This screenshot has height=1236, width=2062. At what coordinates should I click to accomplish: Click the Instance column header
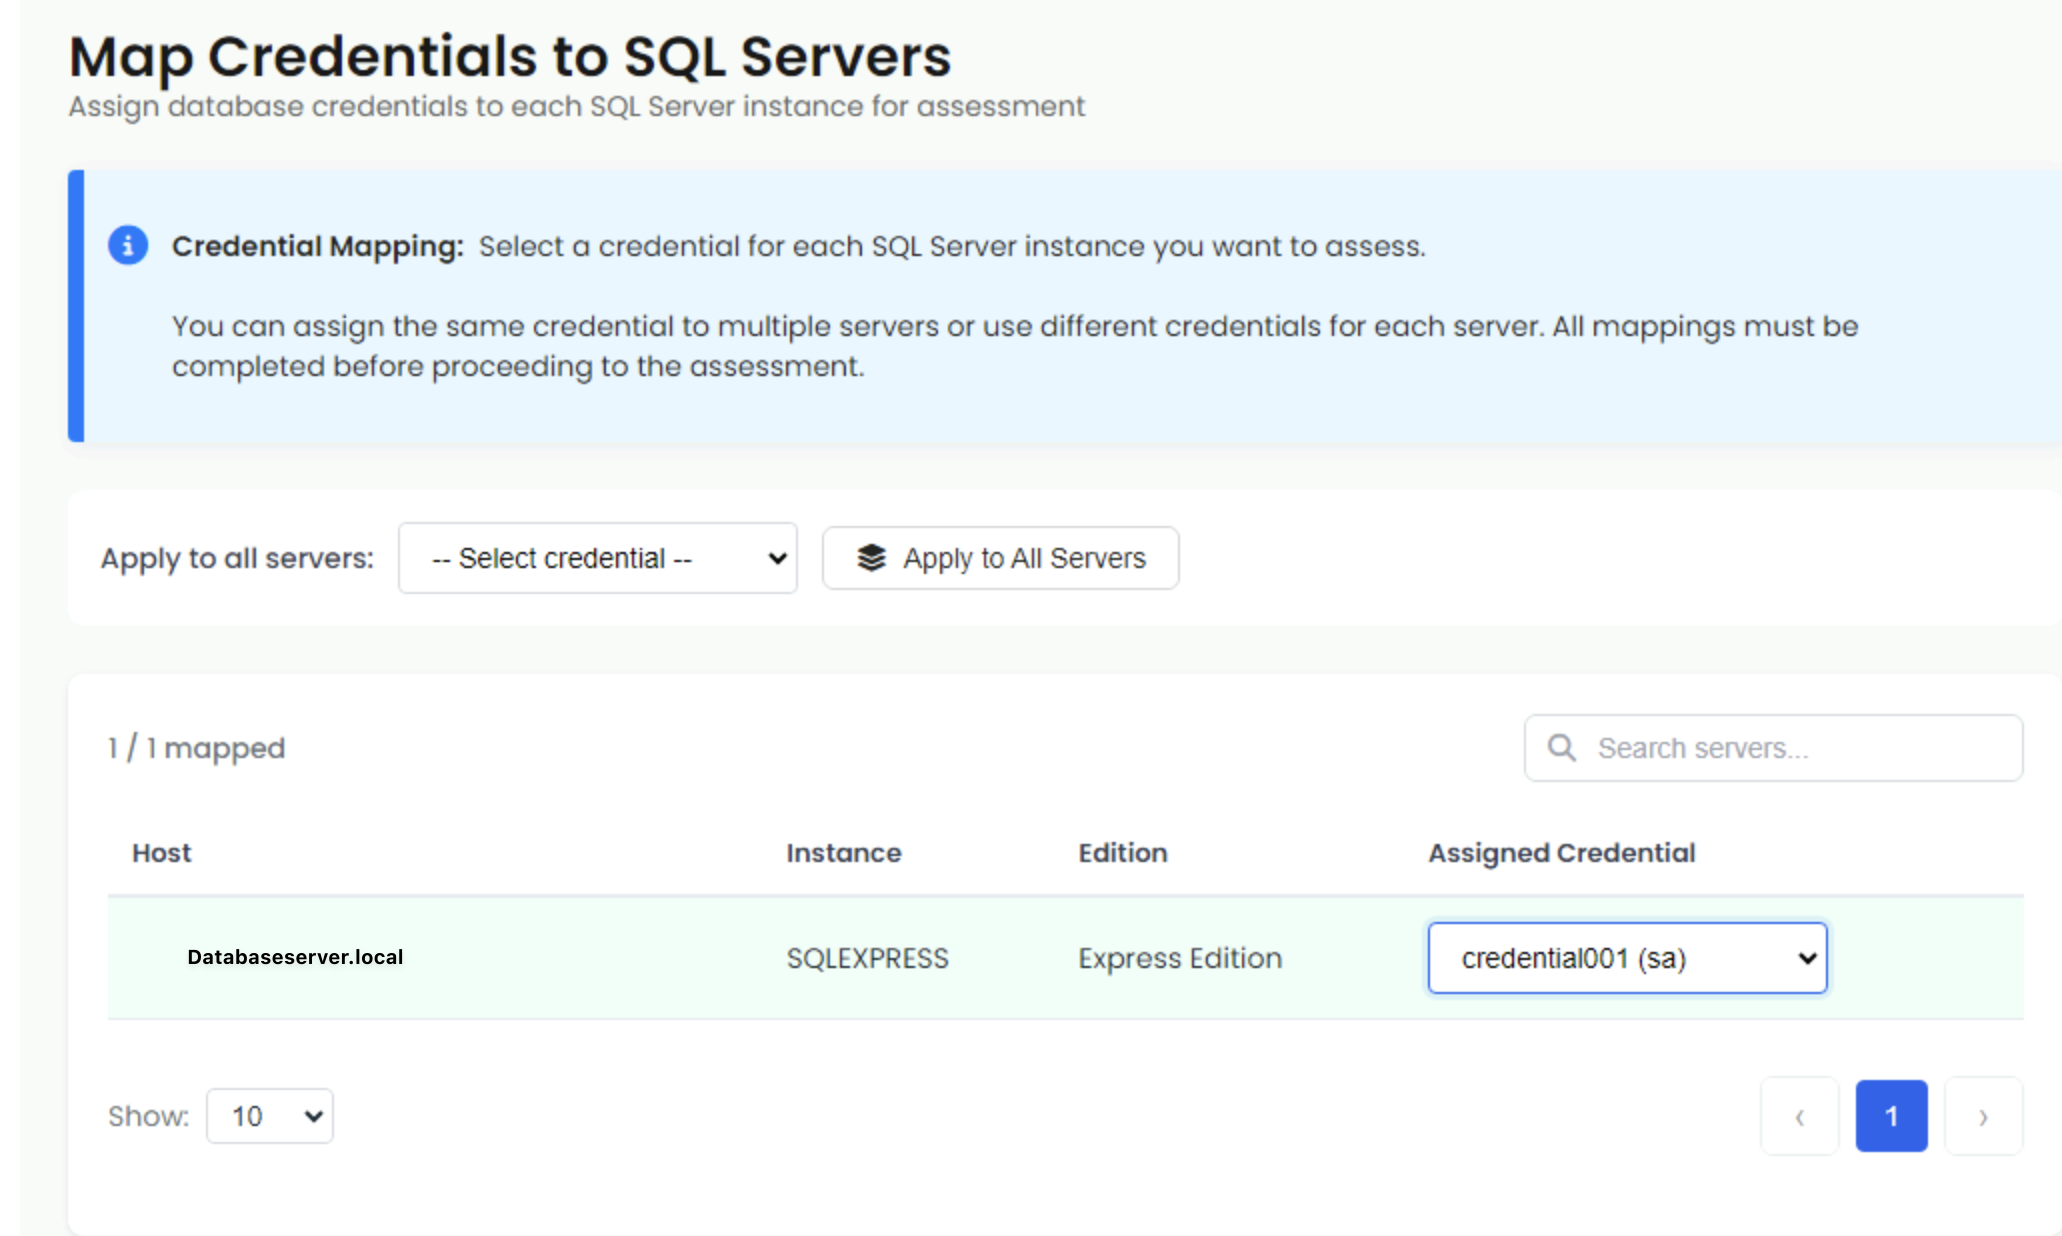pos(843,852)
